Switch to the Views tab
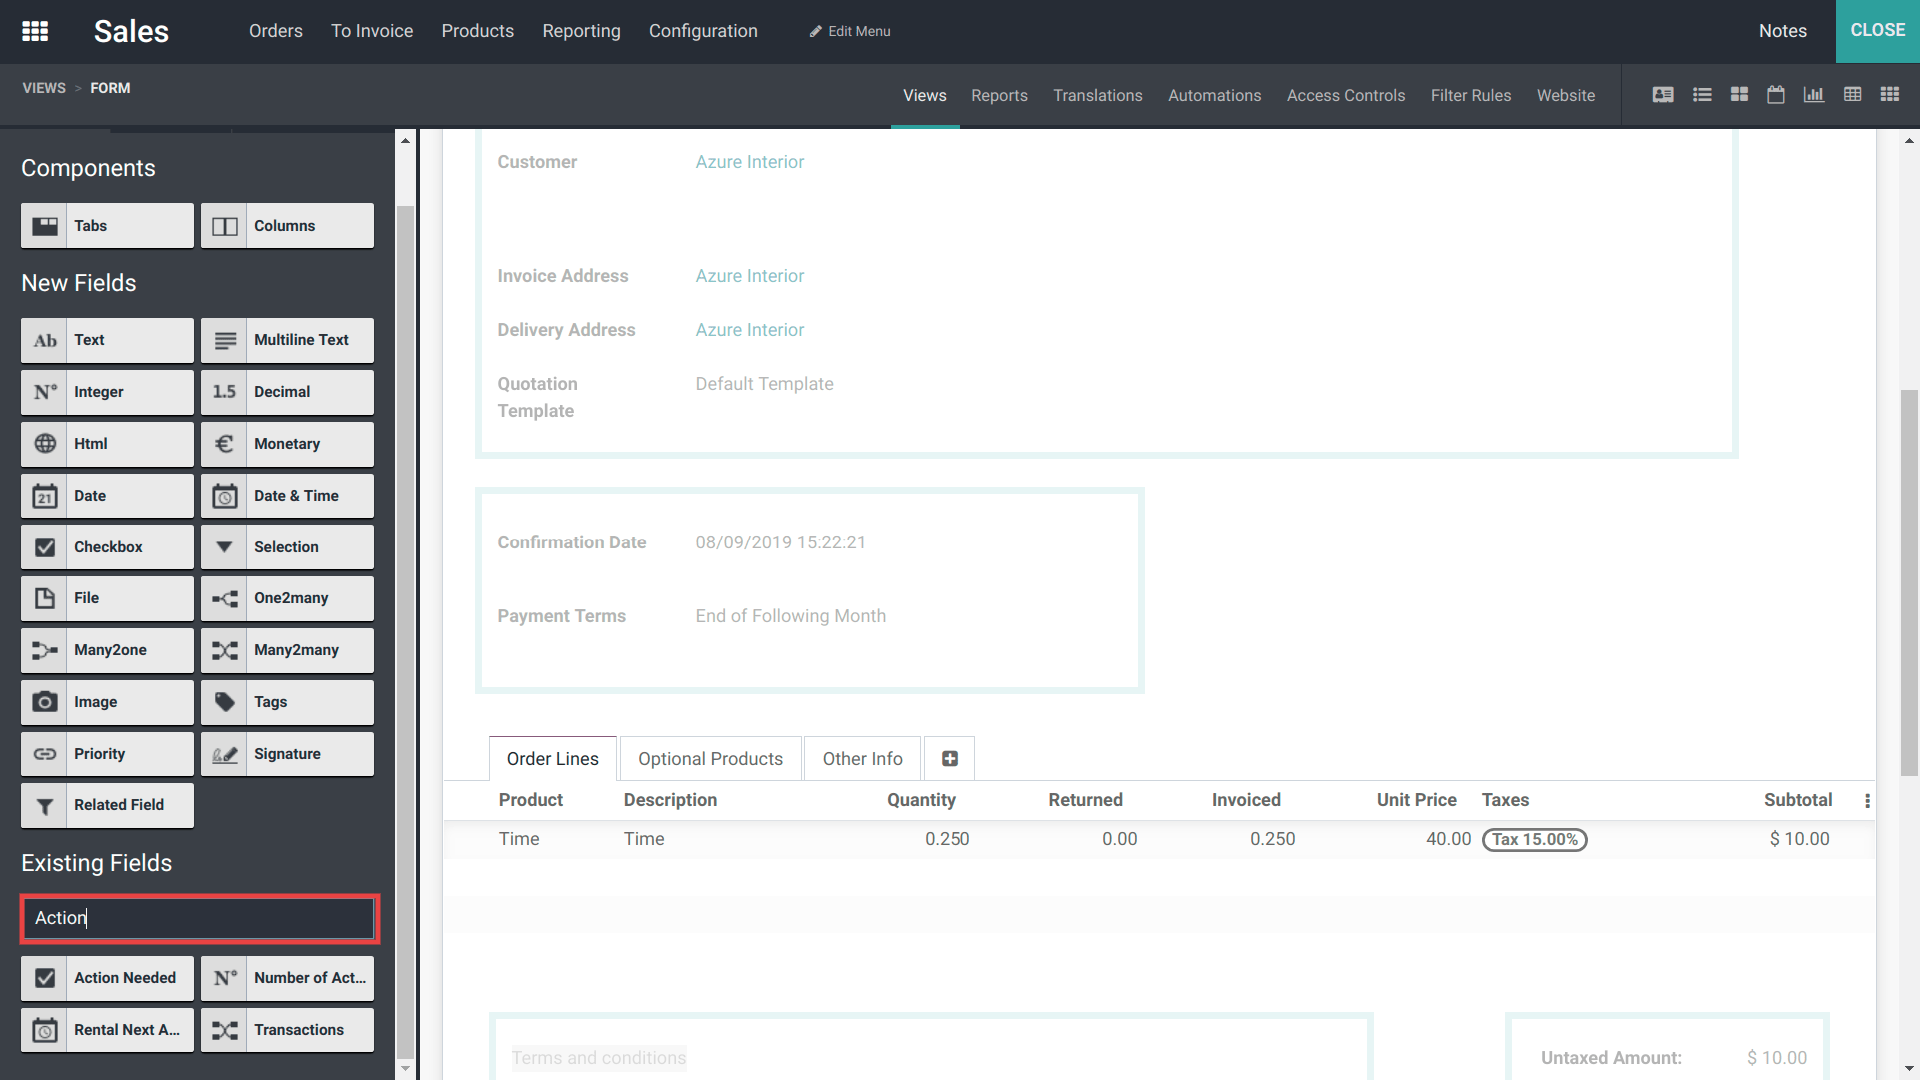The image size is (1920, 1080). tap(925, 95)
